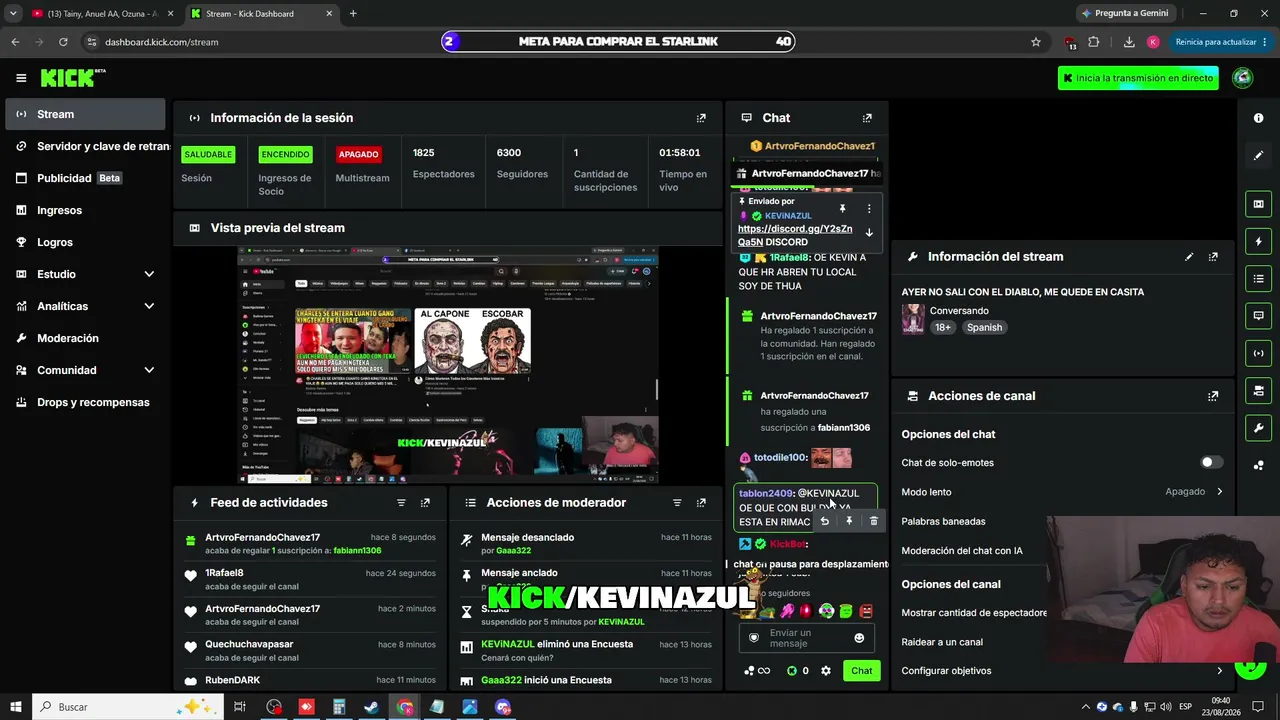Click the lightning bolt icon in the right sidebar
This screenshot has height=720, width=1280.
[x=1258, y=241]
